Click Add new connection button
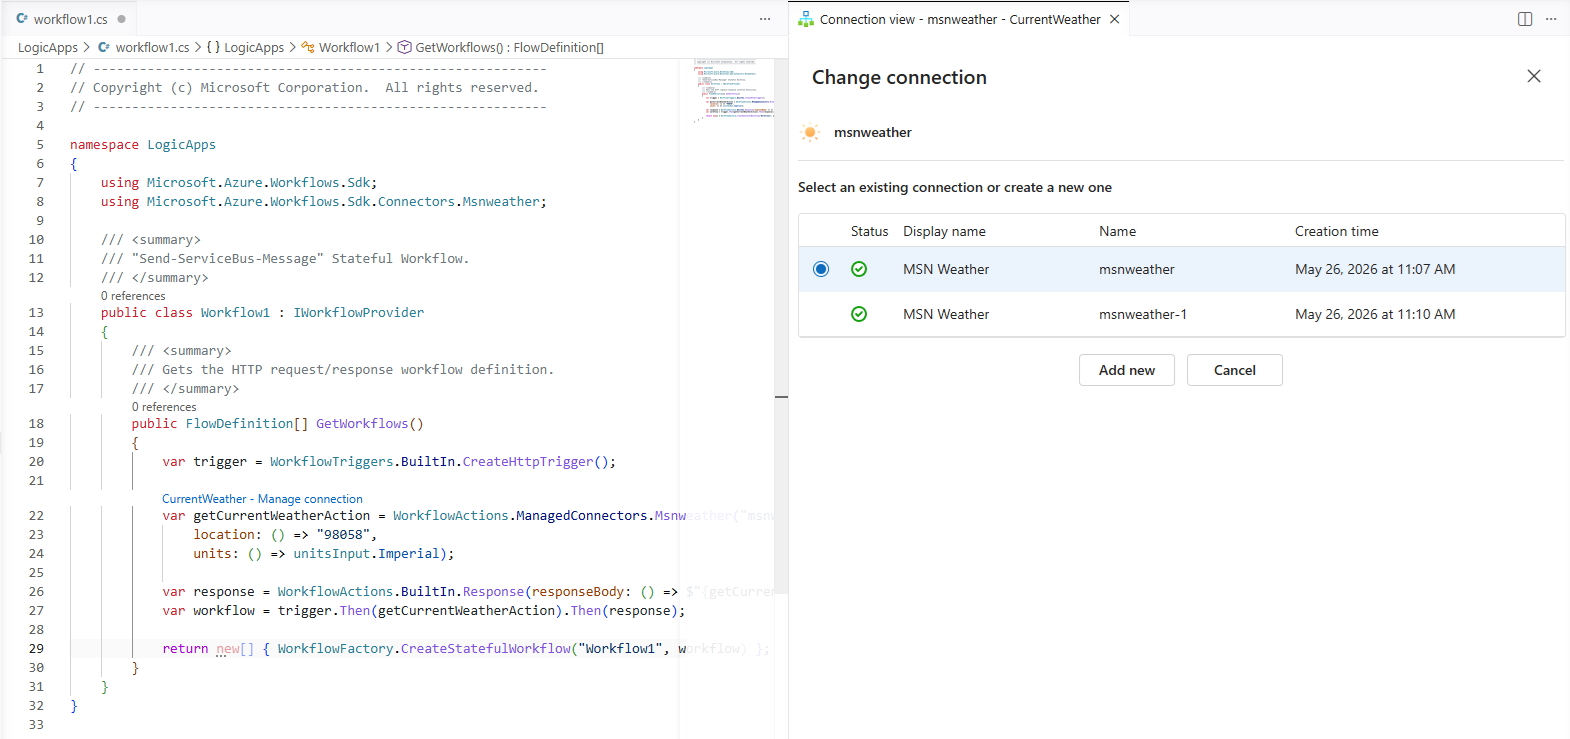The width and height of the screenshot is (1570, 739). coord(1127,370)
